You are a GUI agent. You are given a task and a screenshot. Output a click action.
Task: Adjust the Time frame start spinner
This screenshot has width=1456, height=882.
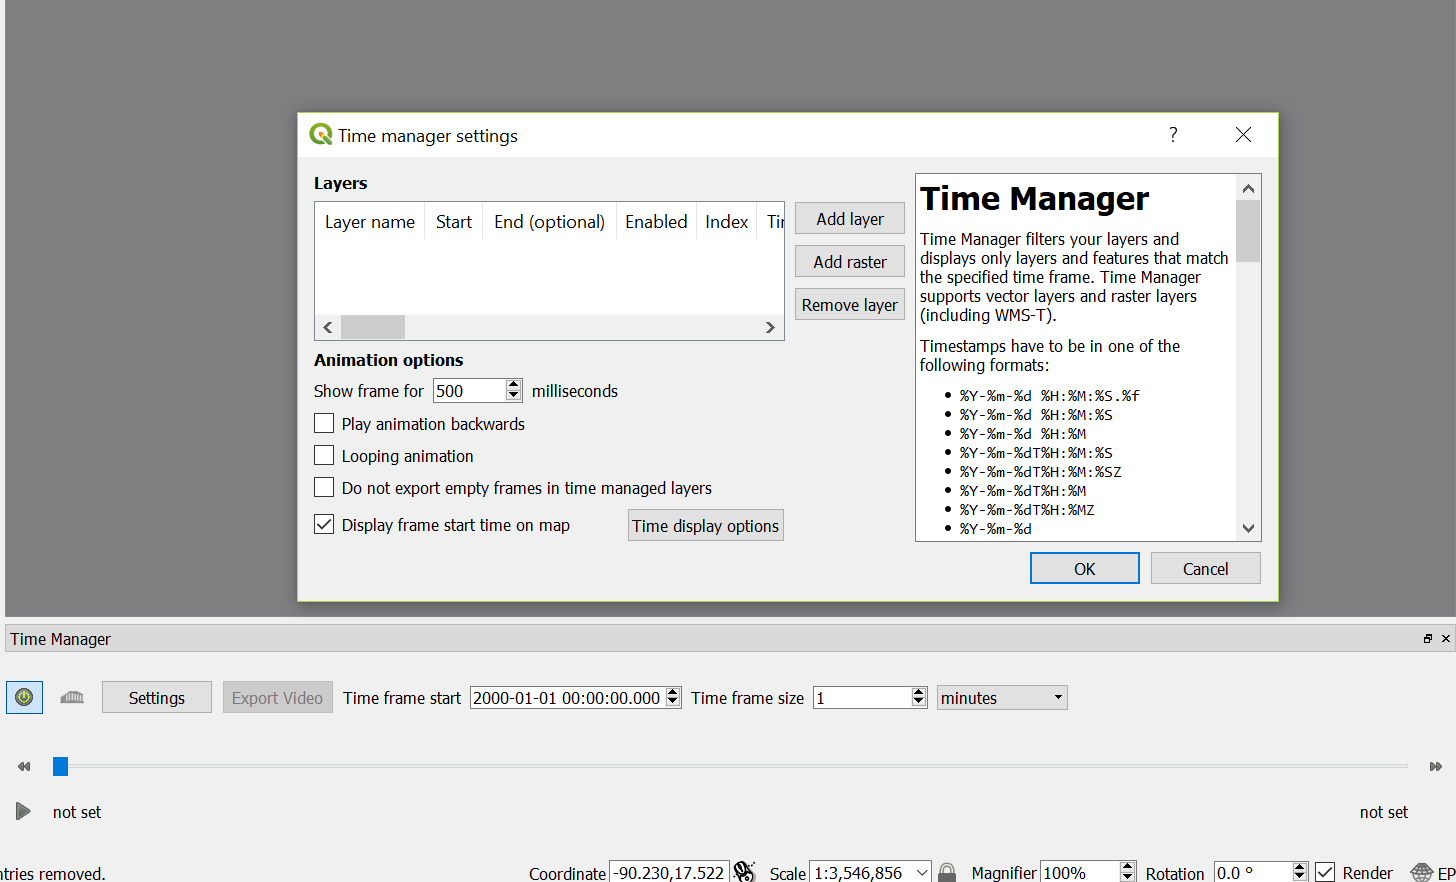(x=673, y=697)
